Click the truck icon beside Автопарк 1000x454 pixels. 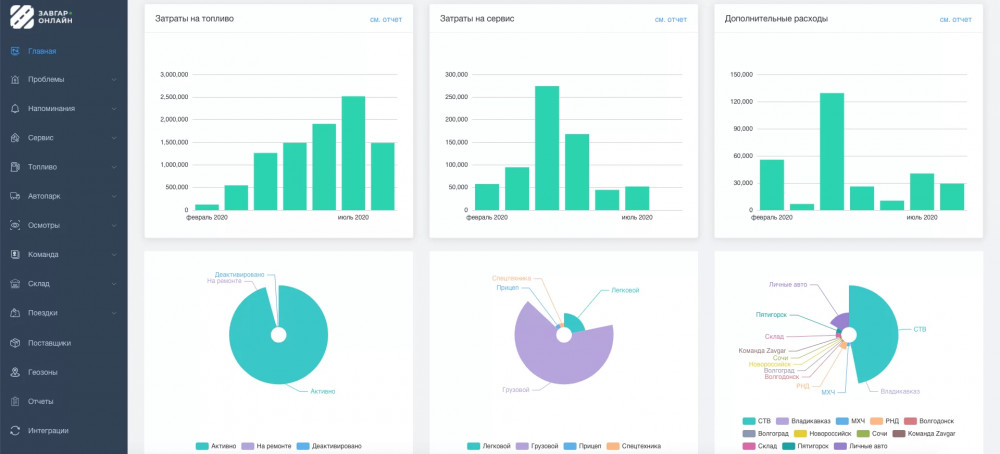[15, 196]
